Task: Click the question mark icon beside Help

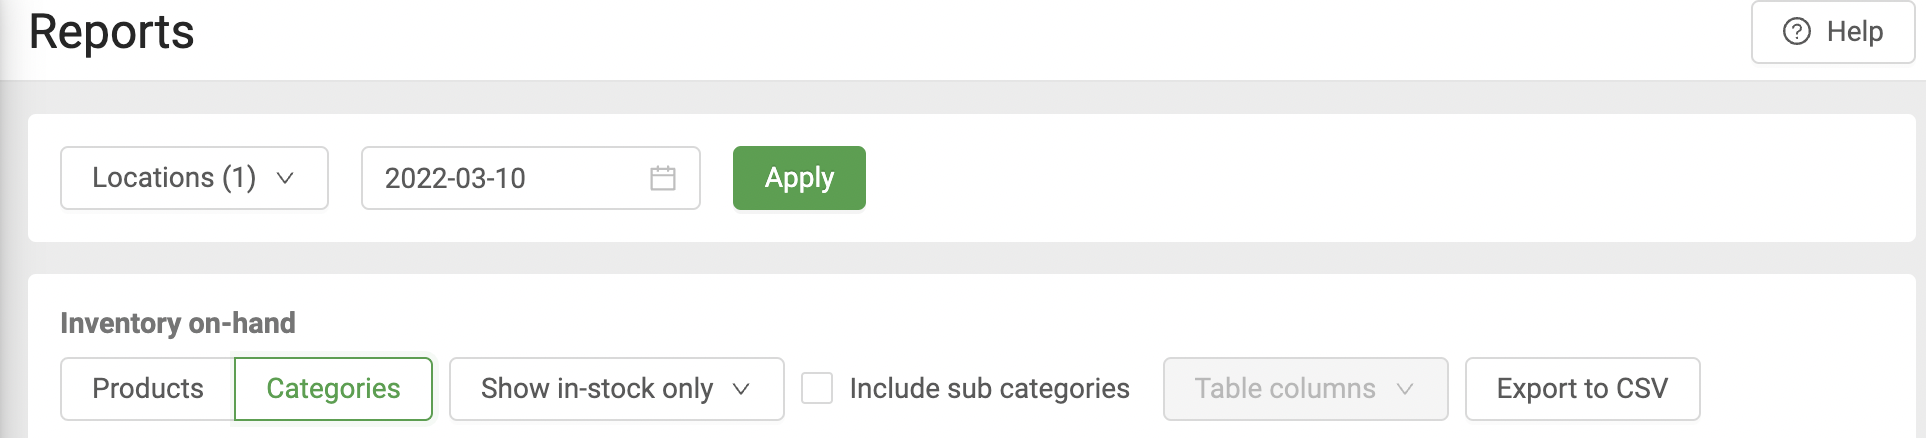Action: pyautogui.click(x=1796, y=32)
